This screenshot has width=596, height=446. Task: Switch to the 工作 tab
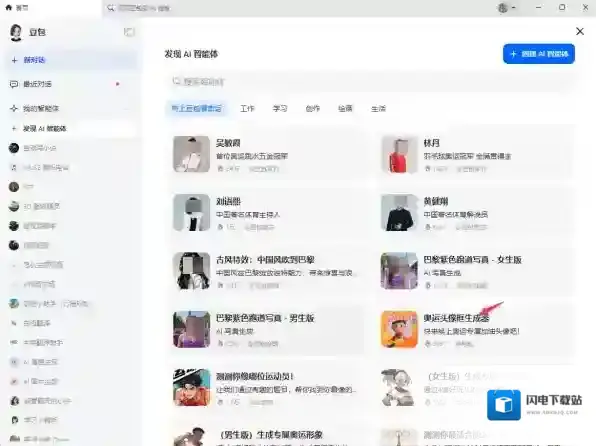[x=247, y=108]
